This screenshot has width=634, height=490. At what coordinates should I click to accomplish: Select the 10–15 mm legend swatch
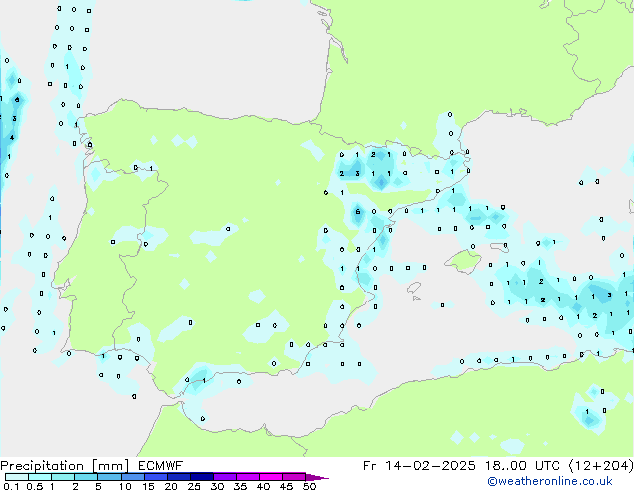pos(133,477)
